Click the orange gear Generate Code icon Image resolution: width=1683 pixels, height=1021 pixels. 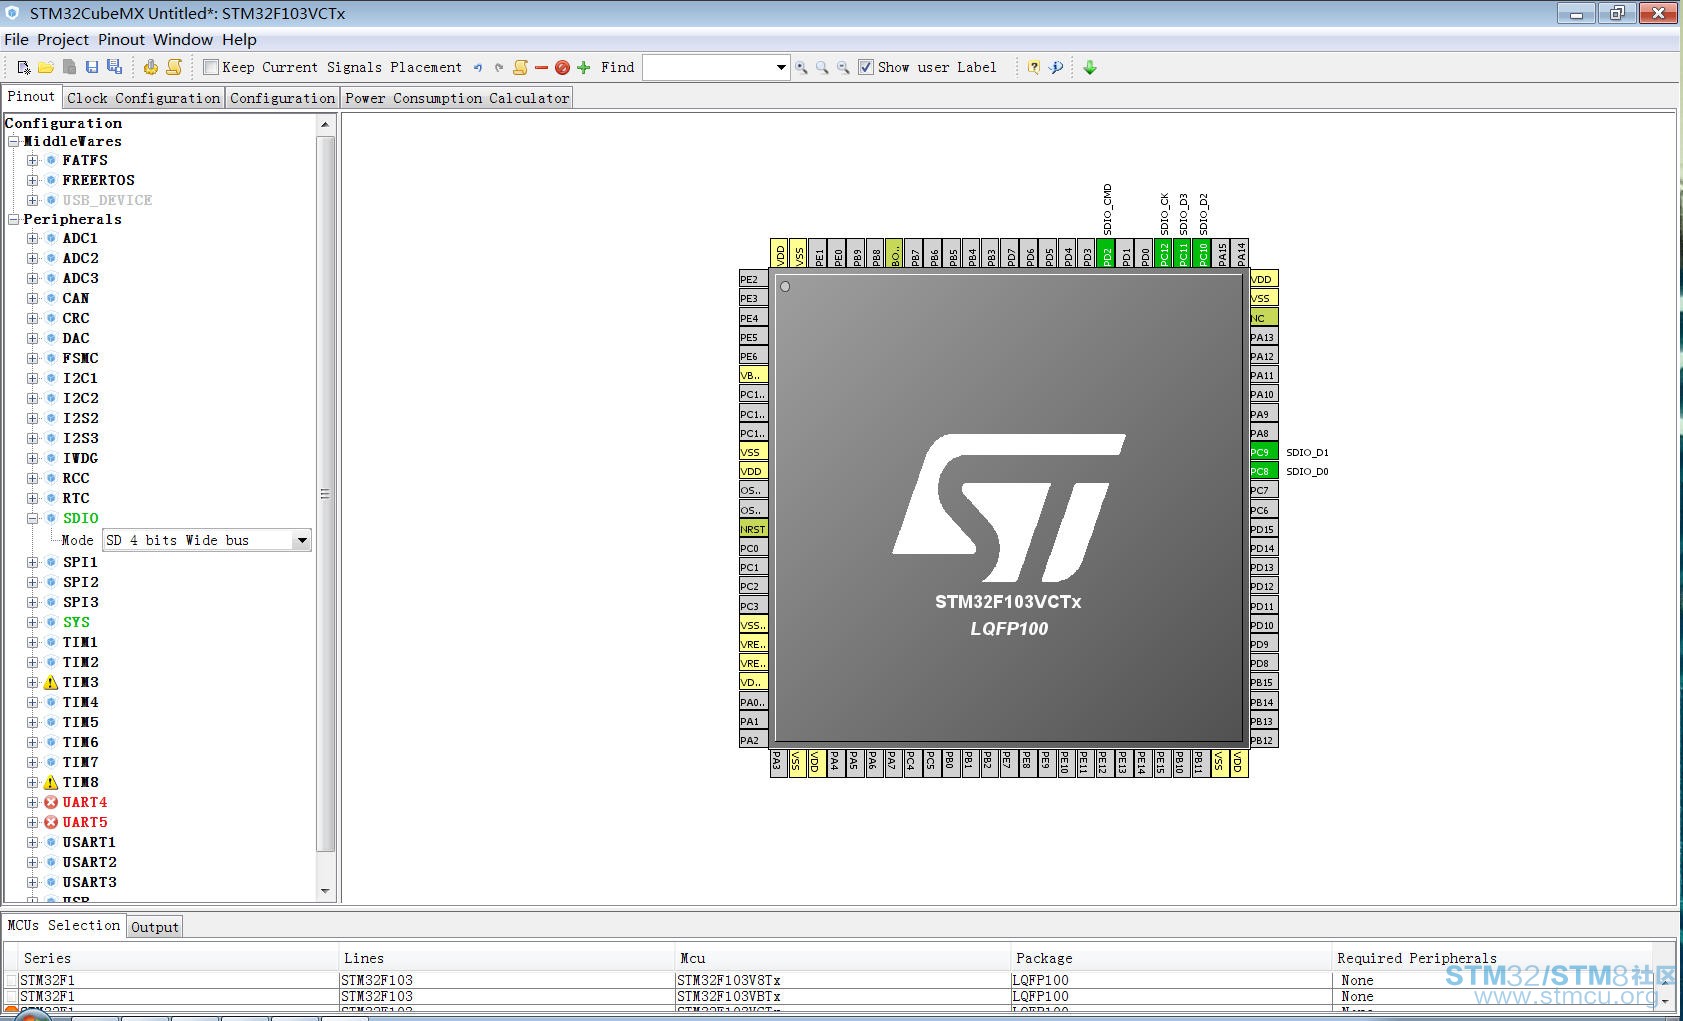pyautogui.click(x=150, y=67)
